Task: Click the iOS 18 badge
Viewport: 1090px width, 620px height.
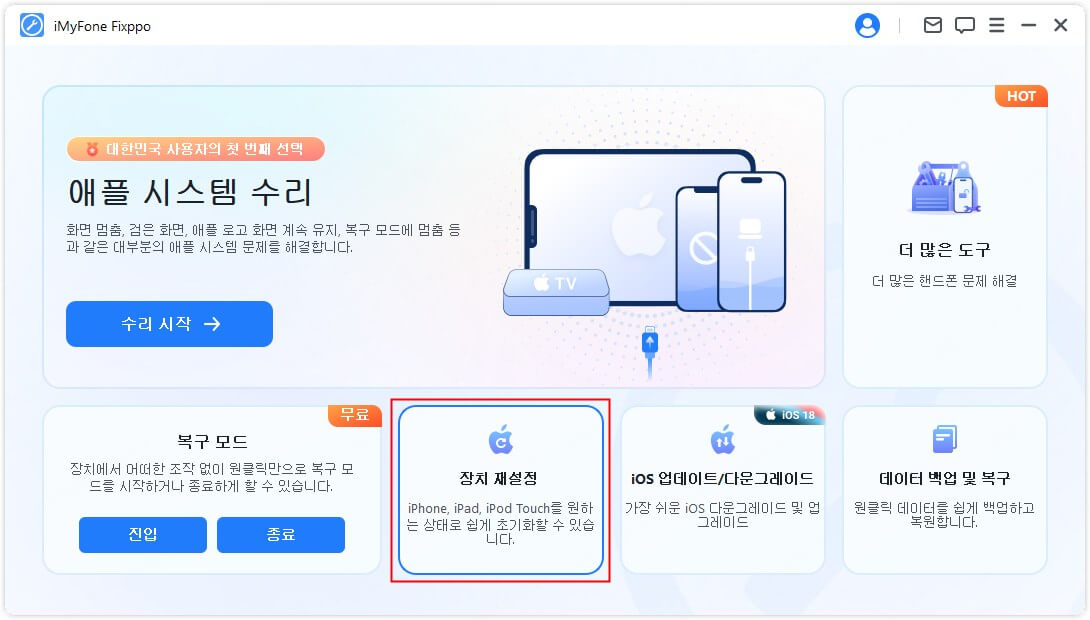Action: (x=790, y=415)
